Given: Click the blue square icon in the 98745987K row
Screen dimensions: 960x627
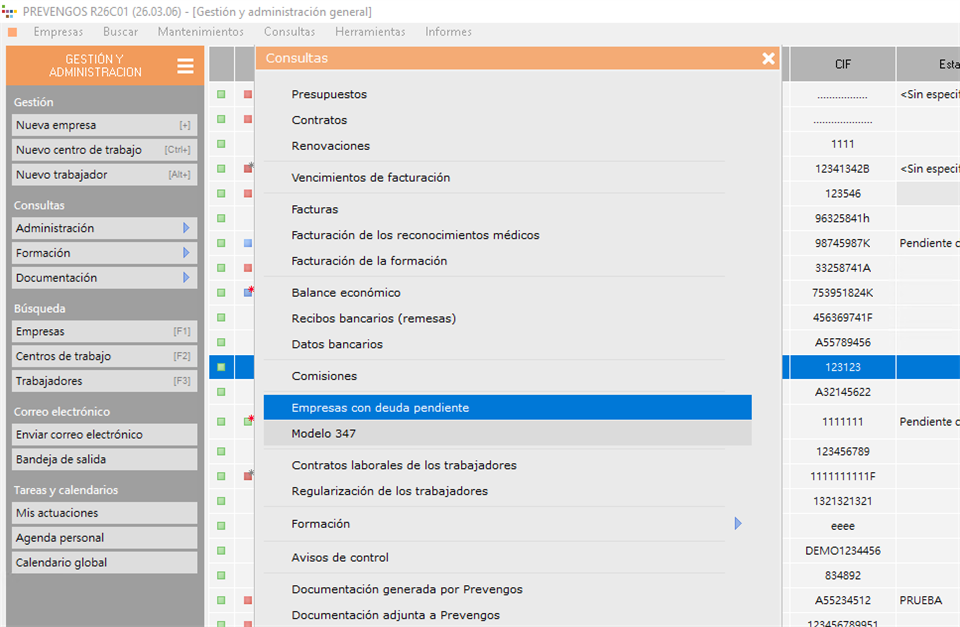Looking at the screenshot, I should coord(248,243).
